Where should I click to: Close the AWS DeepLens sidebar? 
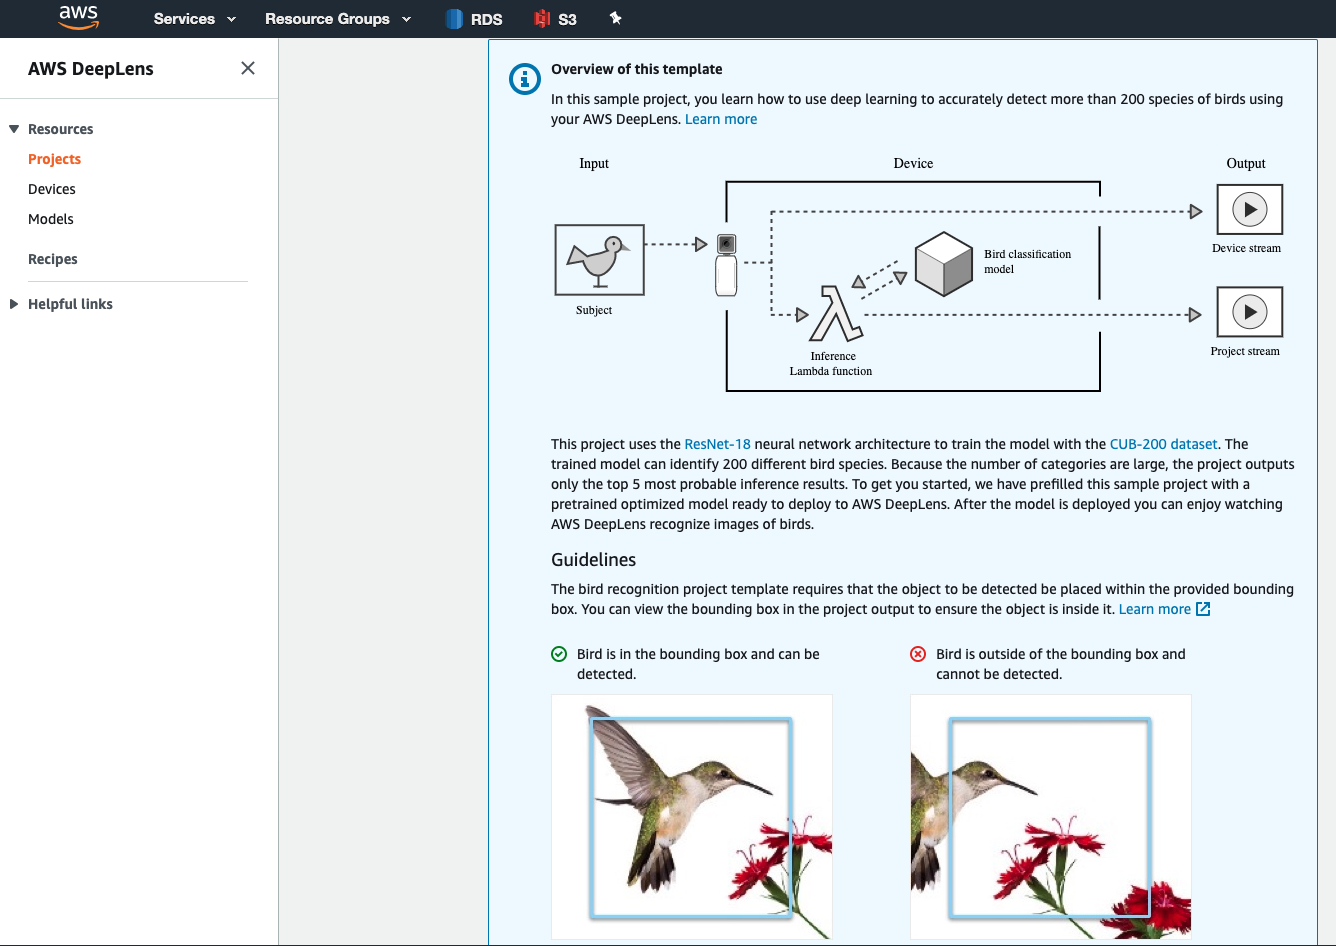coord(248,68)
